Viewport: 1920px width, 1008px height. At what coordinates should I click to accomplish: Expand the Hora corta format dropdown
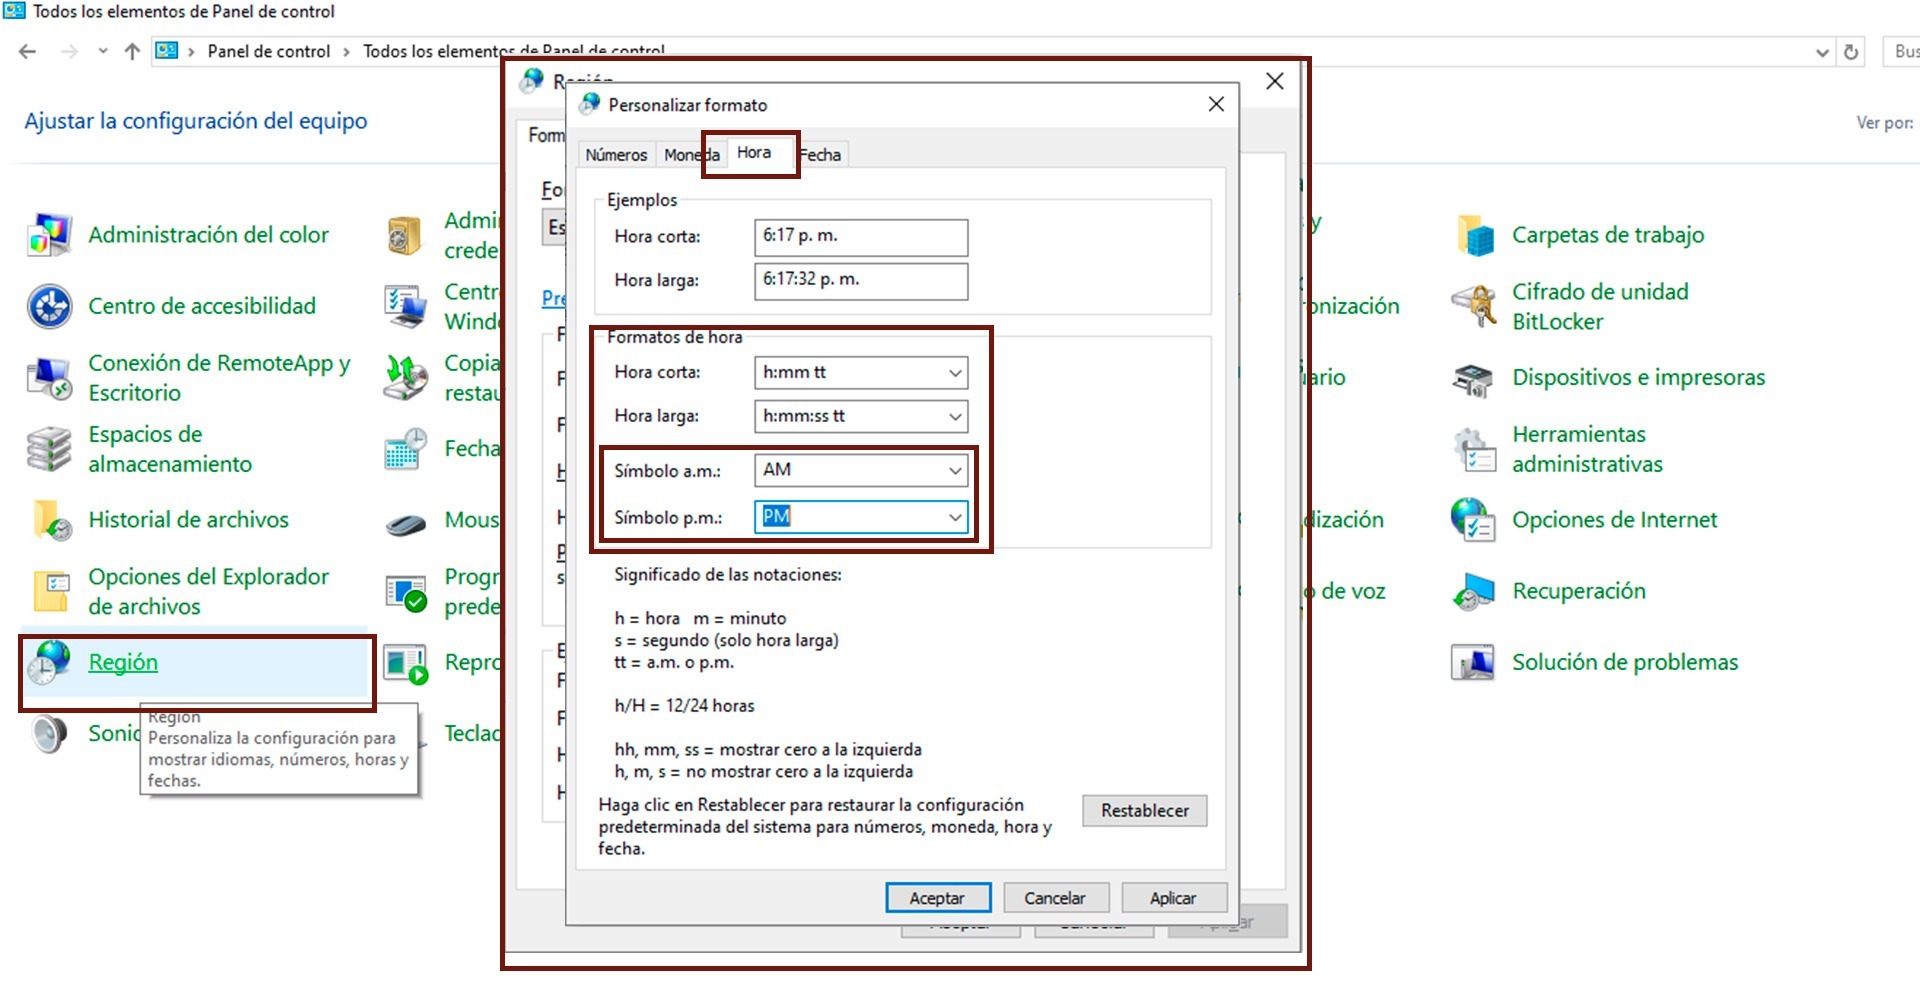coord(955,373)
